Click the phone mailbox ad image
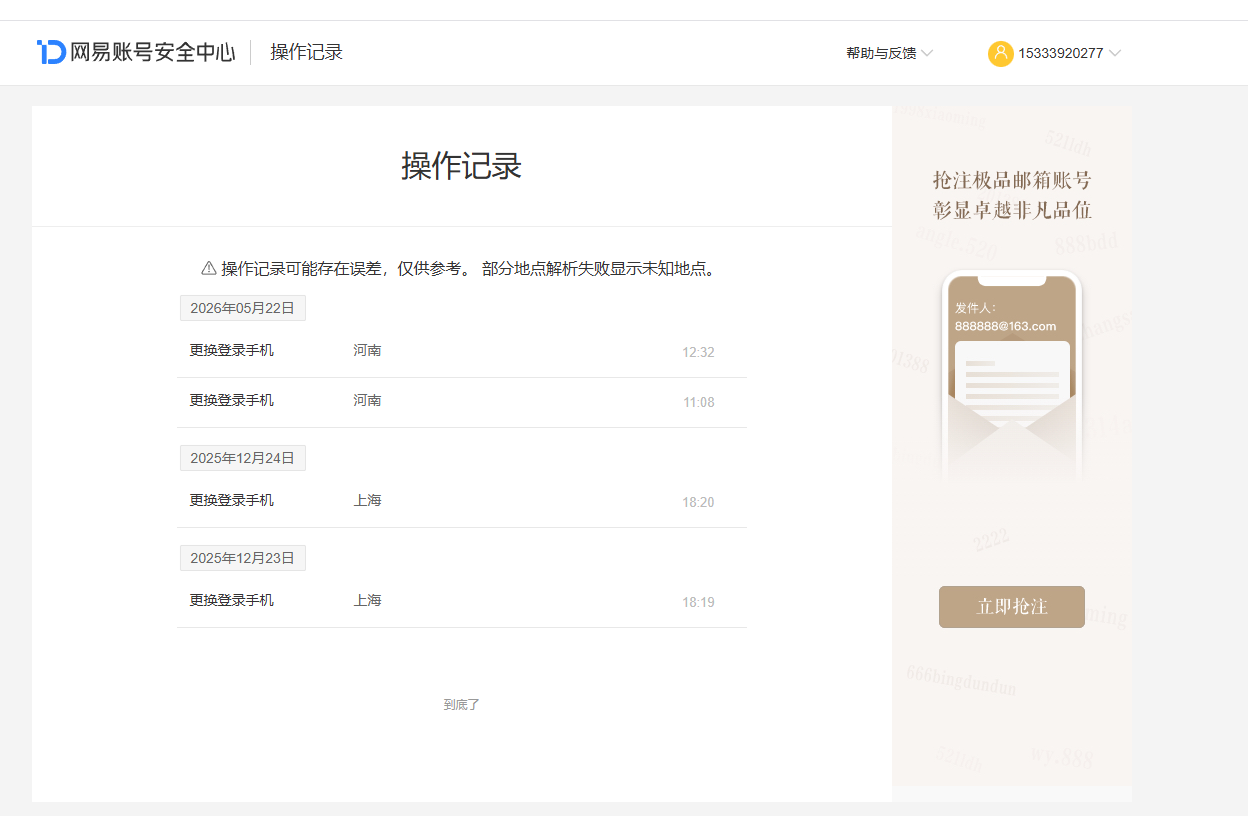This screenshot has height=816, width=1248. (1012, 375)
